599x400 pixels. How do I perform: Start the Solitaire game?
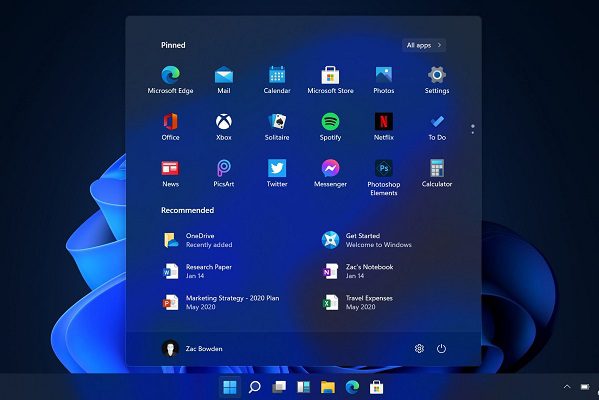(277, 126)
